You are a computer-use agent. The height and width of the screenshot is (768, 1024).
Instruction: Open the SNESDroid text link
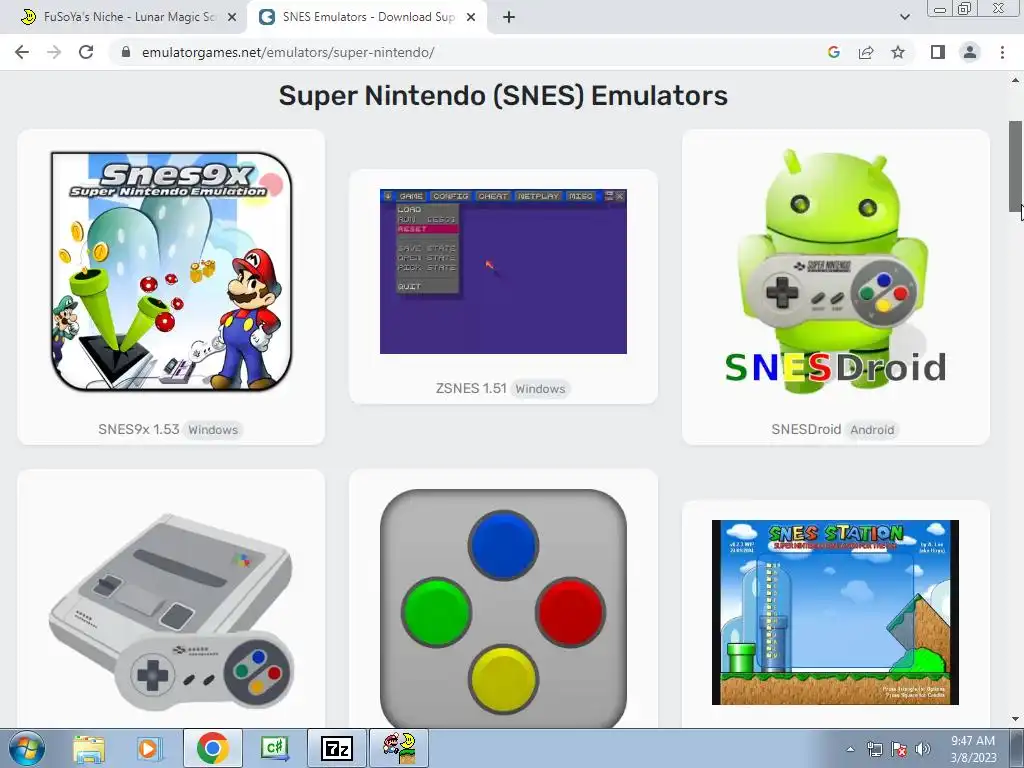806,430
